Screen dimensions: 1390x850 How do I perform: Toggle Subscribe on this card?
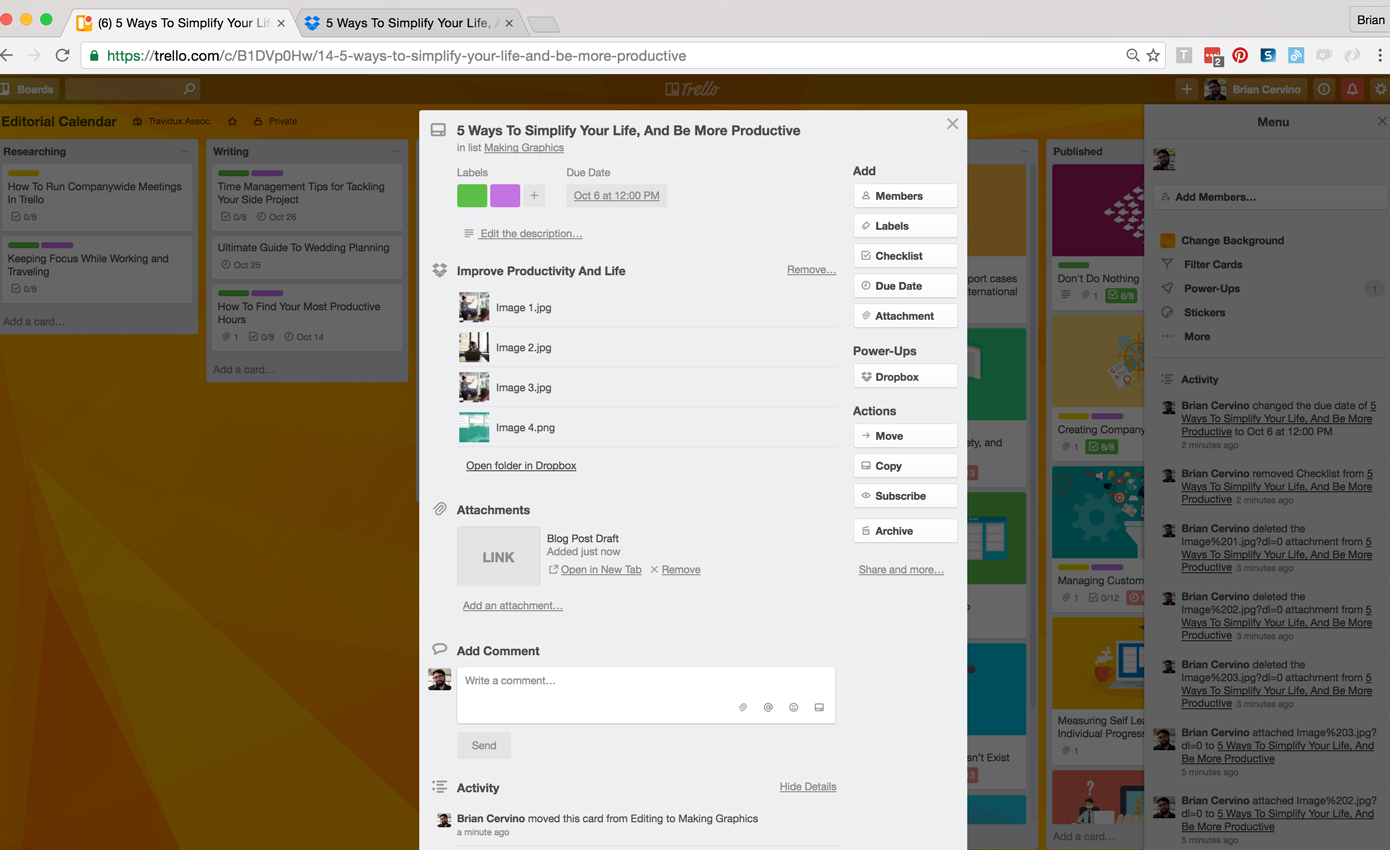click(905, 496)
